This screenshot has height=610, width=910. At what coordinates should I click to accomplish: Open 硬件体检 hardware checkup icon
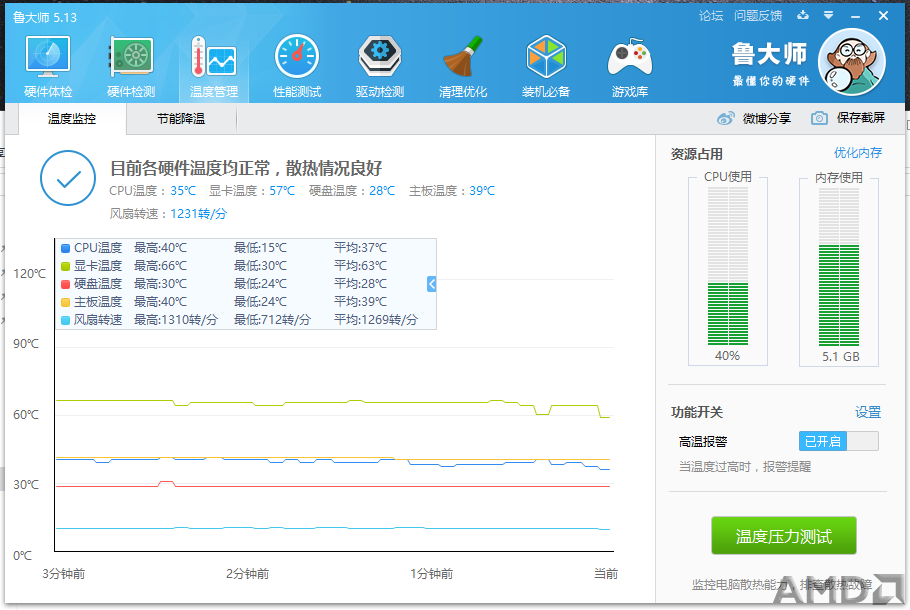pyautogui.click(x=48, y=57)
